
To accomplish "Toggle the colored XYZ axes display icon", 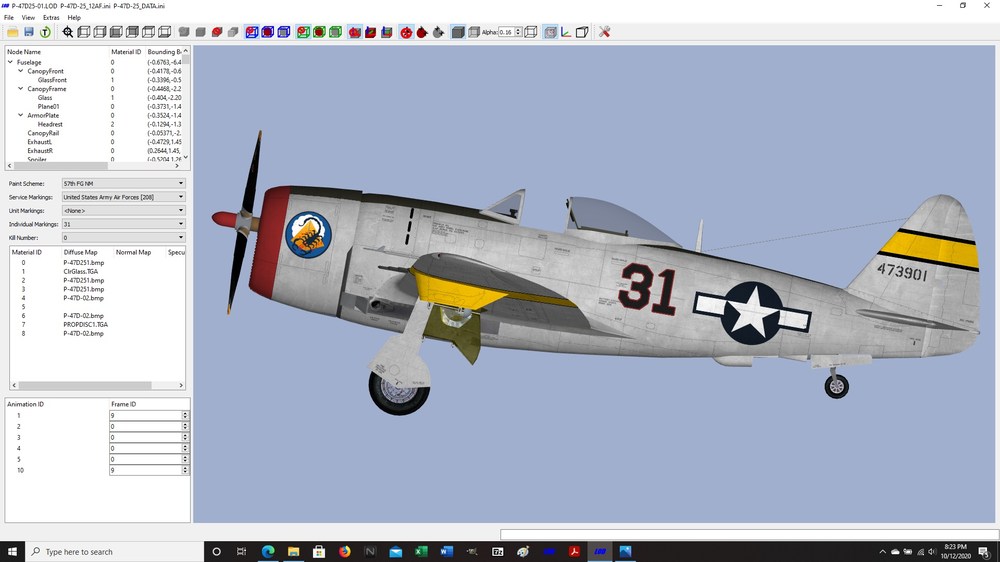I will pyautogui.click(x=566, y=32).
